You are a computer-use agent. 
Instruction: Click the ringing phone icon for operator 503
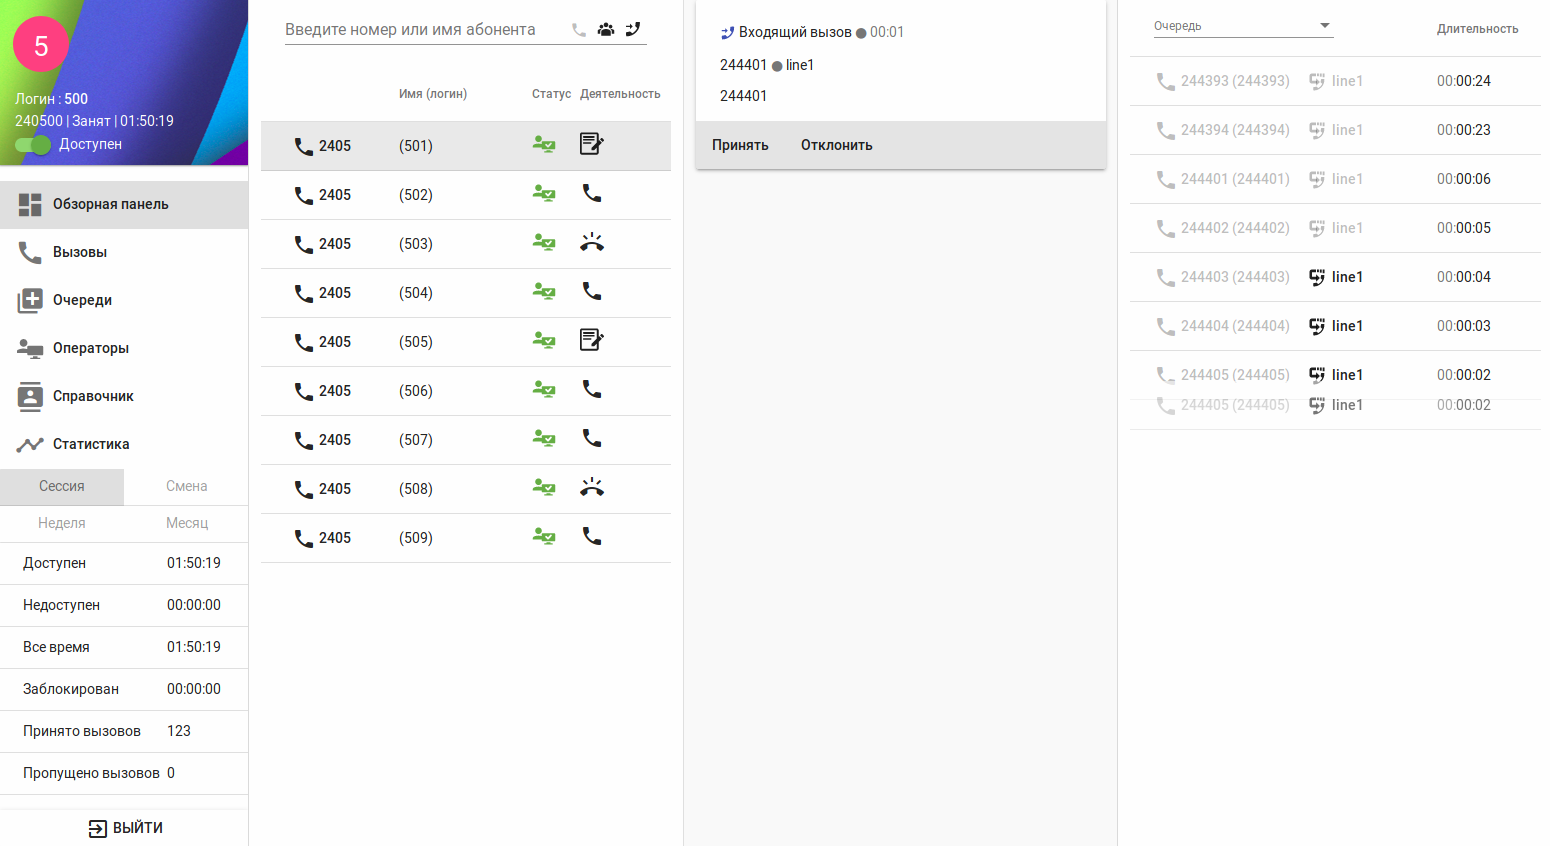592,243
